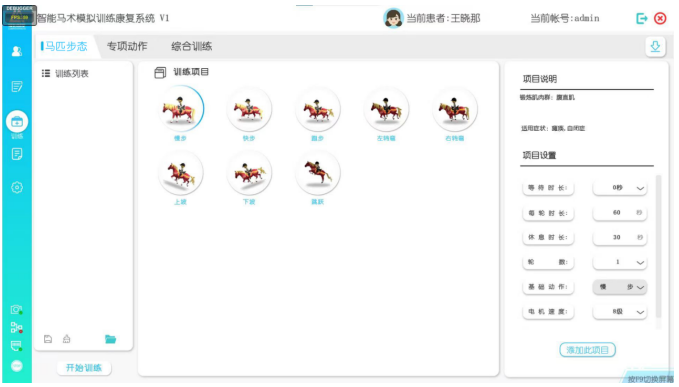Choose the 快步 horse training item
This screenshot has width=679, height=387.
(x=249, y=110)
